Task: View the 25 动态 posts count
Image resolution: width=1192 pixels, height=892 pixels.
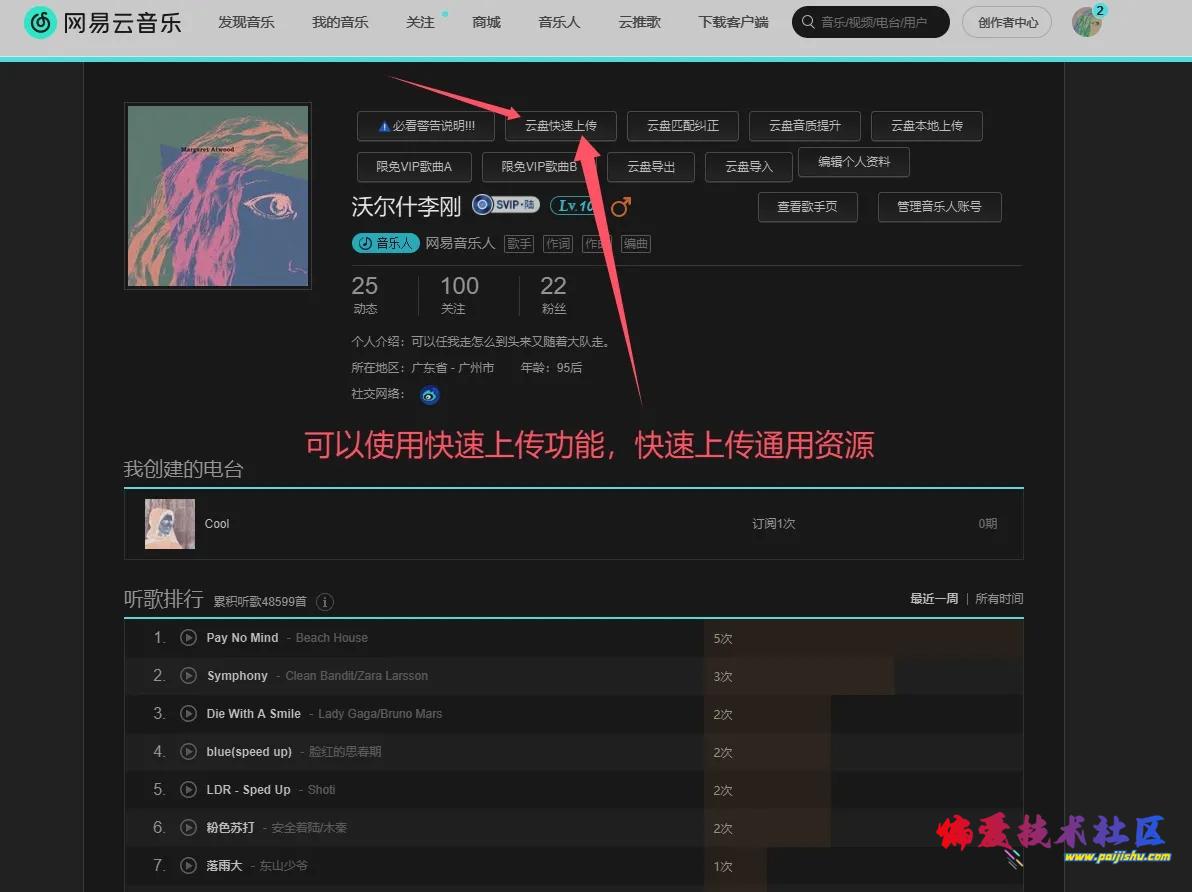Action: pos(365,294)
